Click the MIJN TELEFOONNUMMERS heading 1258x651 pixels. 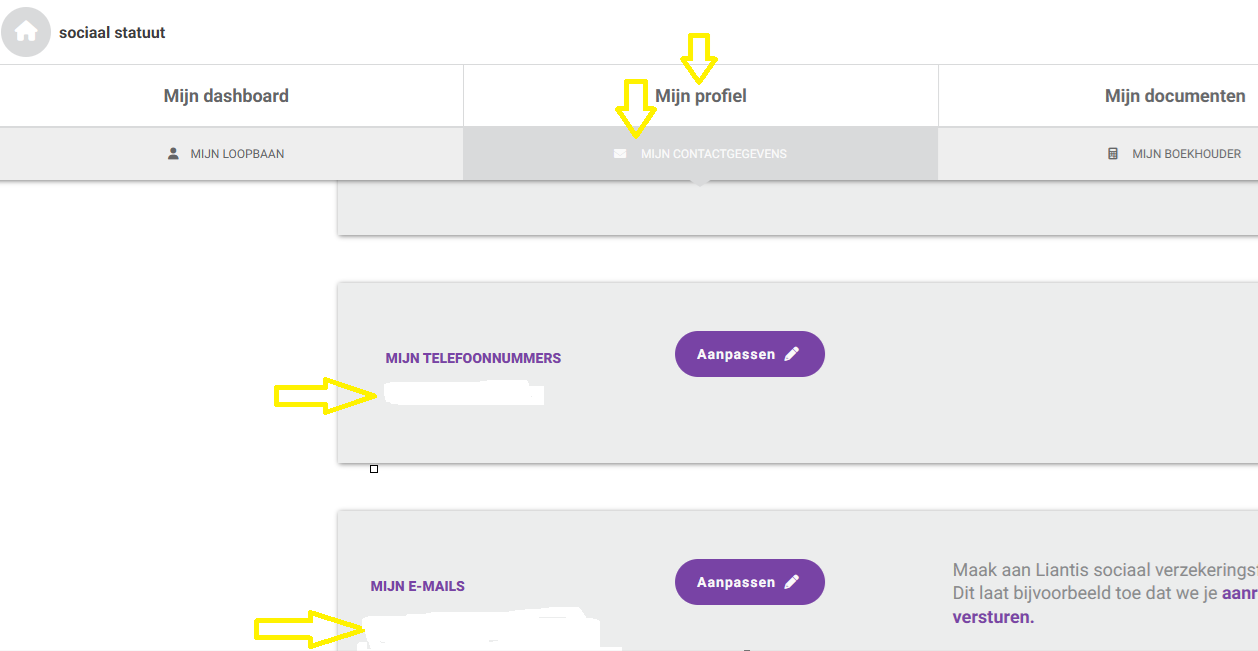pyautogui.click(x=473, y=358)
